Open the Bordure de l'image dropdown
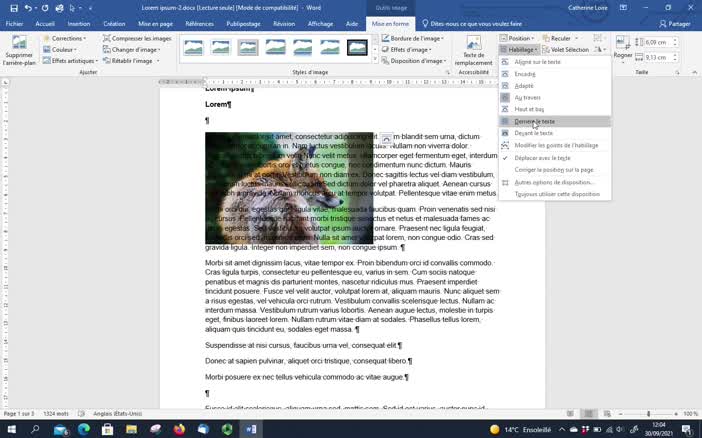This screenshot has height=438, width=702. coord(413,38)
